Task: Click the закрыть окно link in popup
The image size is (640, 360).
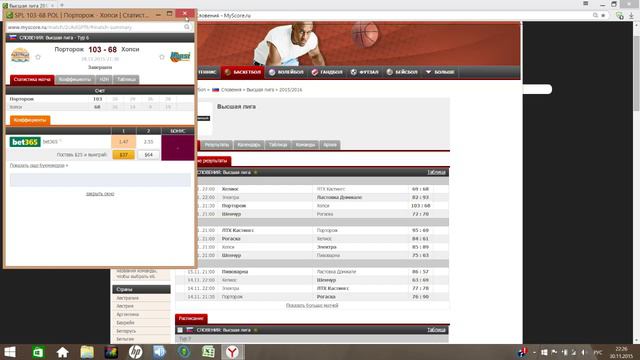Action: [100, 194]
